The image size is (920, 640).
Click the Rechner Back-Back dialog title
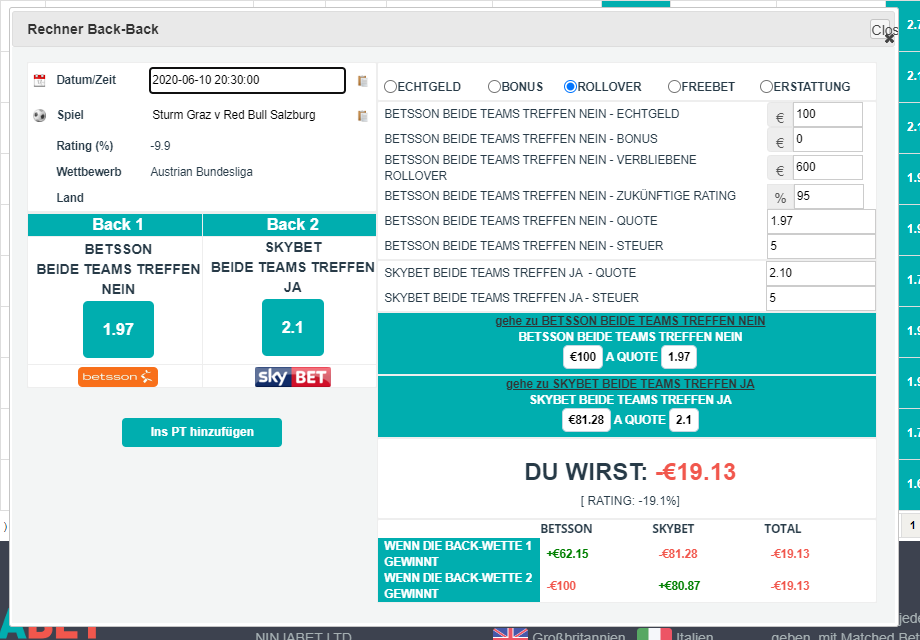[93, 29]
